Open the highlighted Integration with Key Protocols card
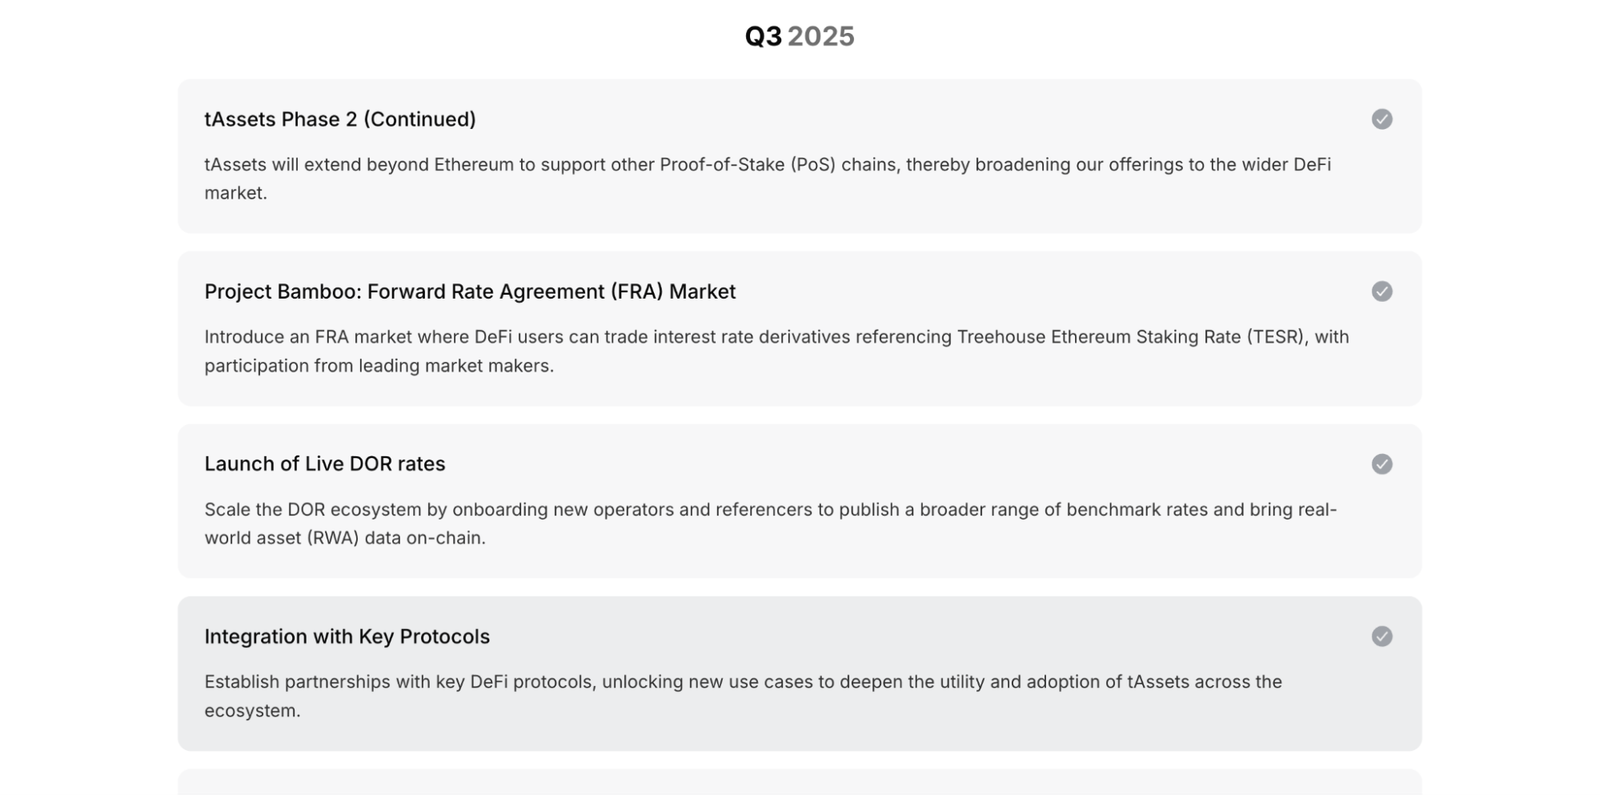 [x=800, y=674]
